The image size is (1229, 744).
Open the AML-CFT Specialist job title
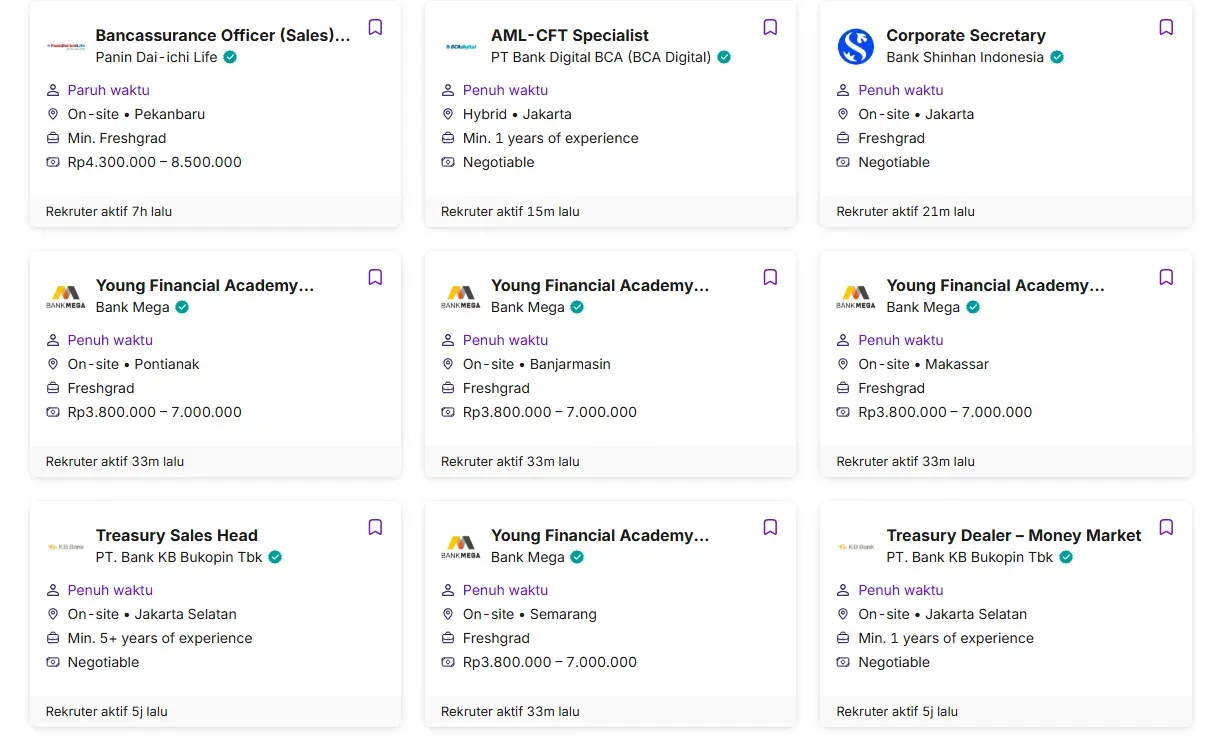[569, 35]
